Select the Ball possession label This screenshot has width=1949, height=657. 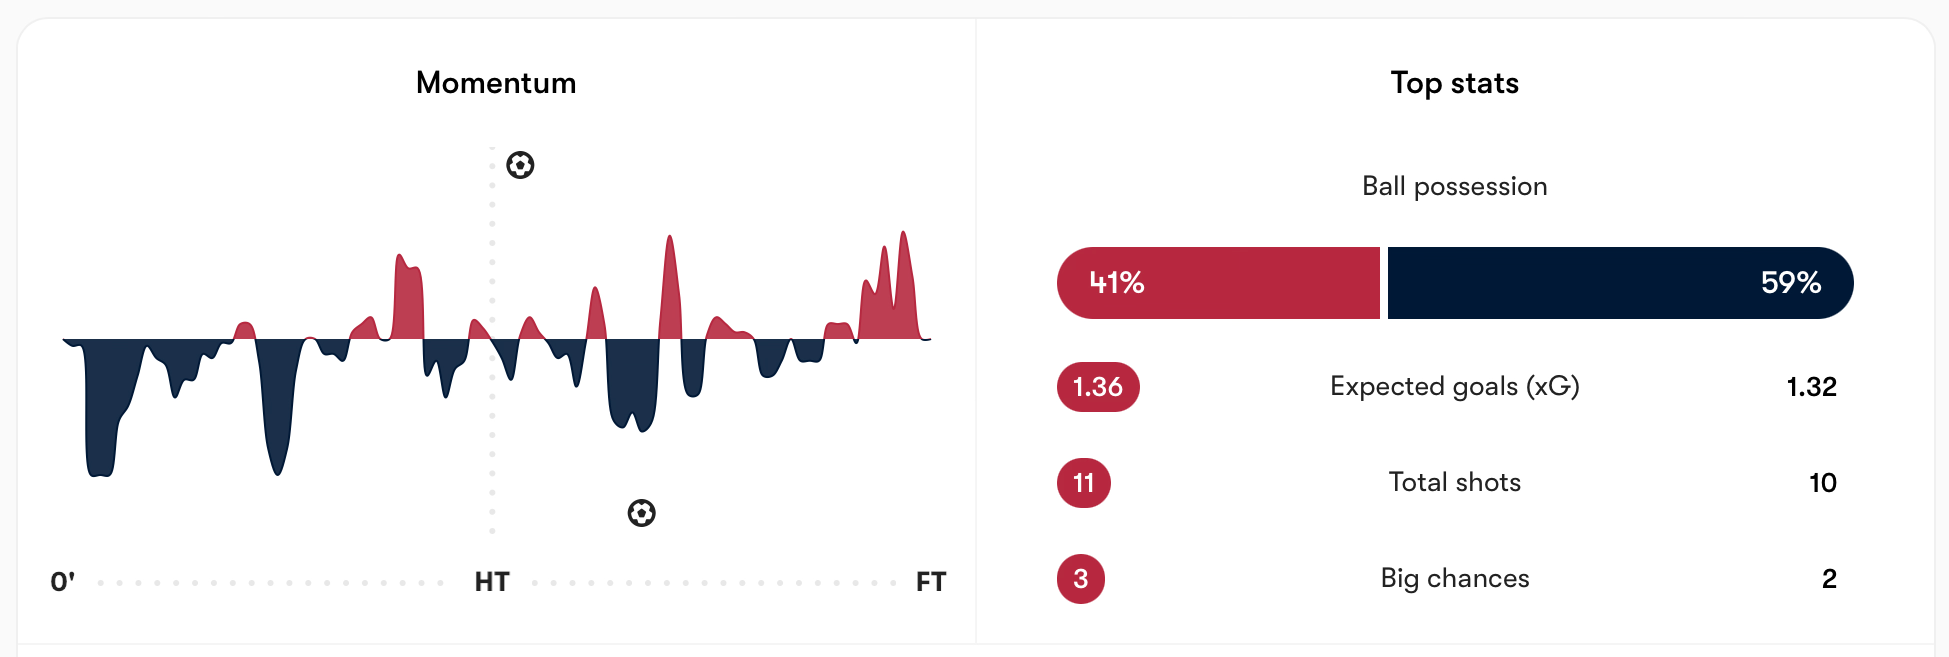pyautogui.click(x=1454, y=186)
